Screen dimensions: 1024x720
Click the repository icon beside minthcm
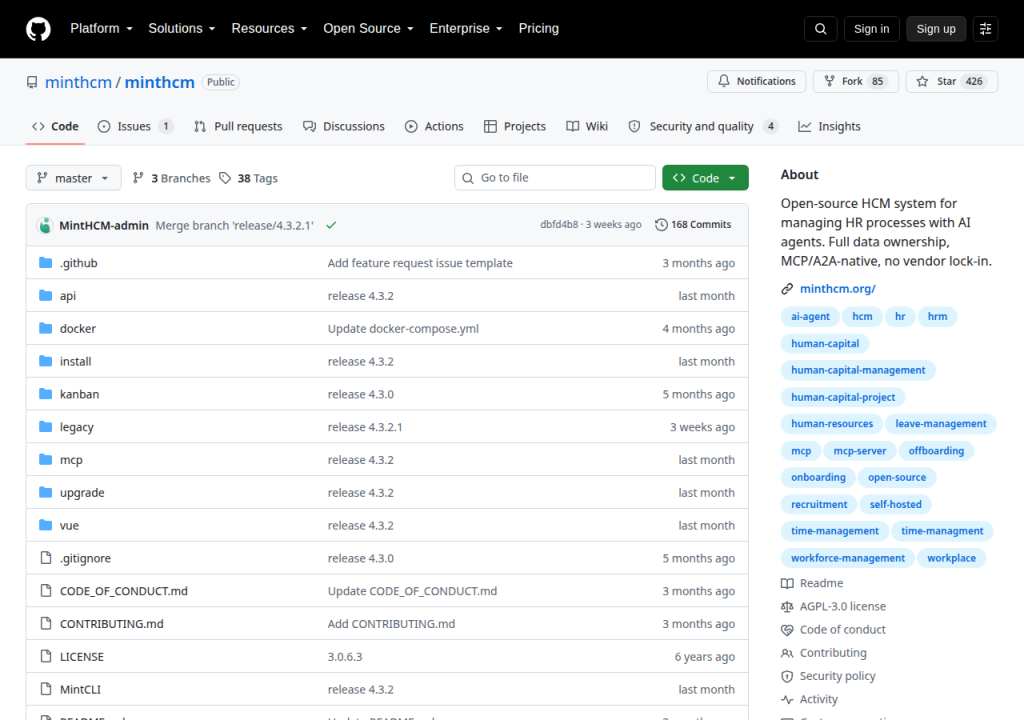pos(32,82)
